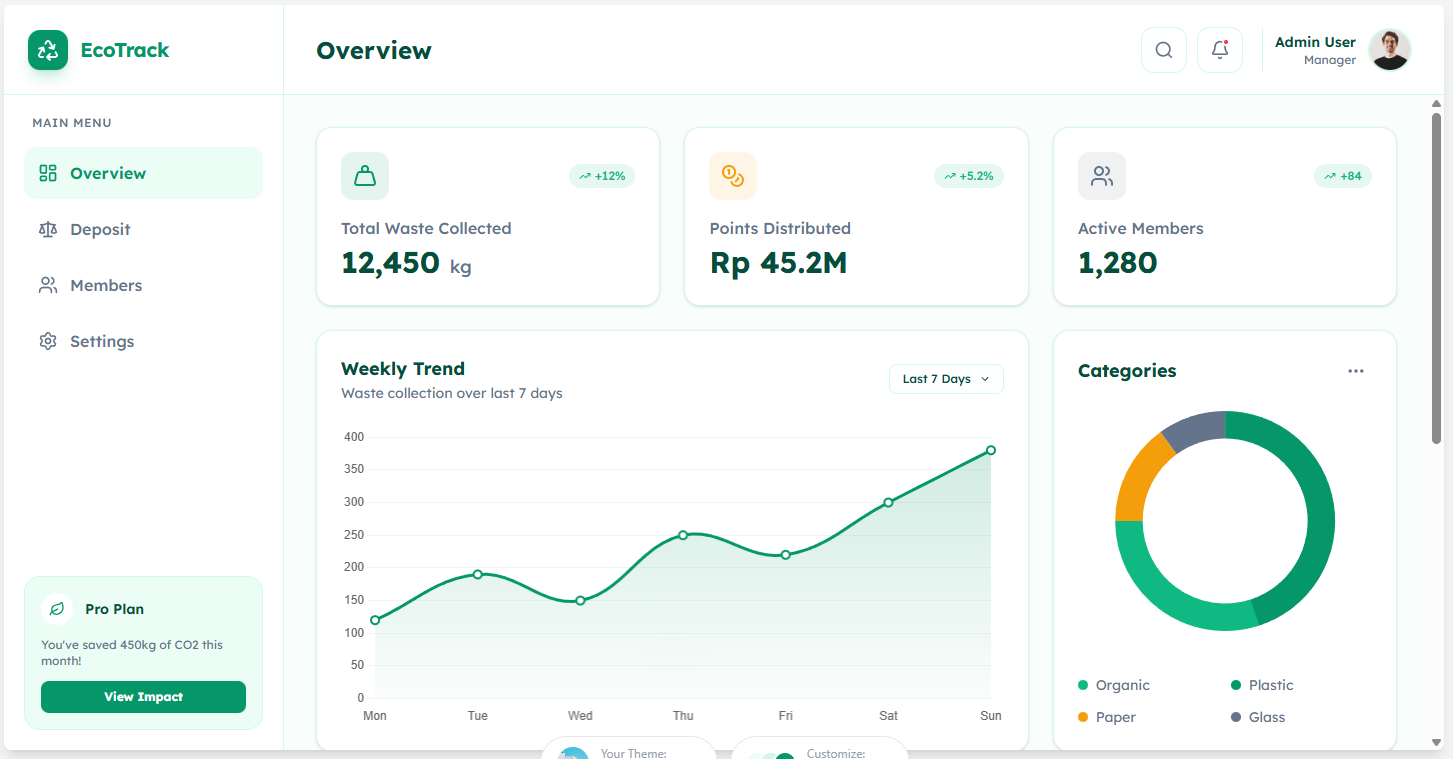Viewport: 1453px width, 759px height.
Task: Open the Last 7 Days dropdown
Action: [x=945, y=379]
